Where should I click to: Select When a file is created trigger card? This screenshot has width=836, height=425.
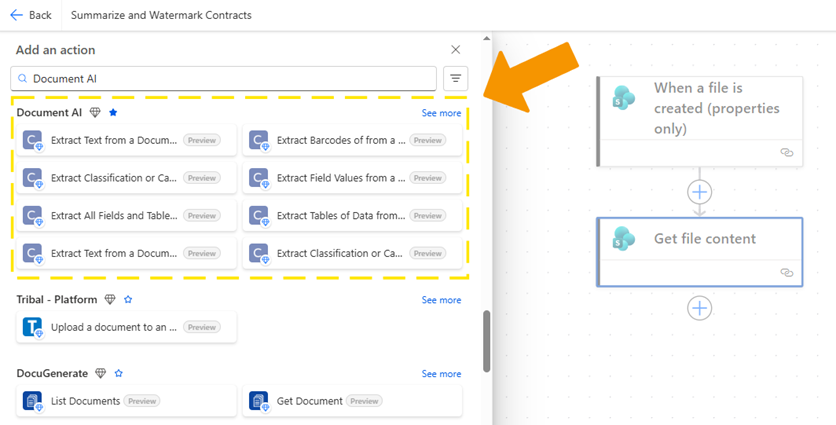coord(700,122)
